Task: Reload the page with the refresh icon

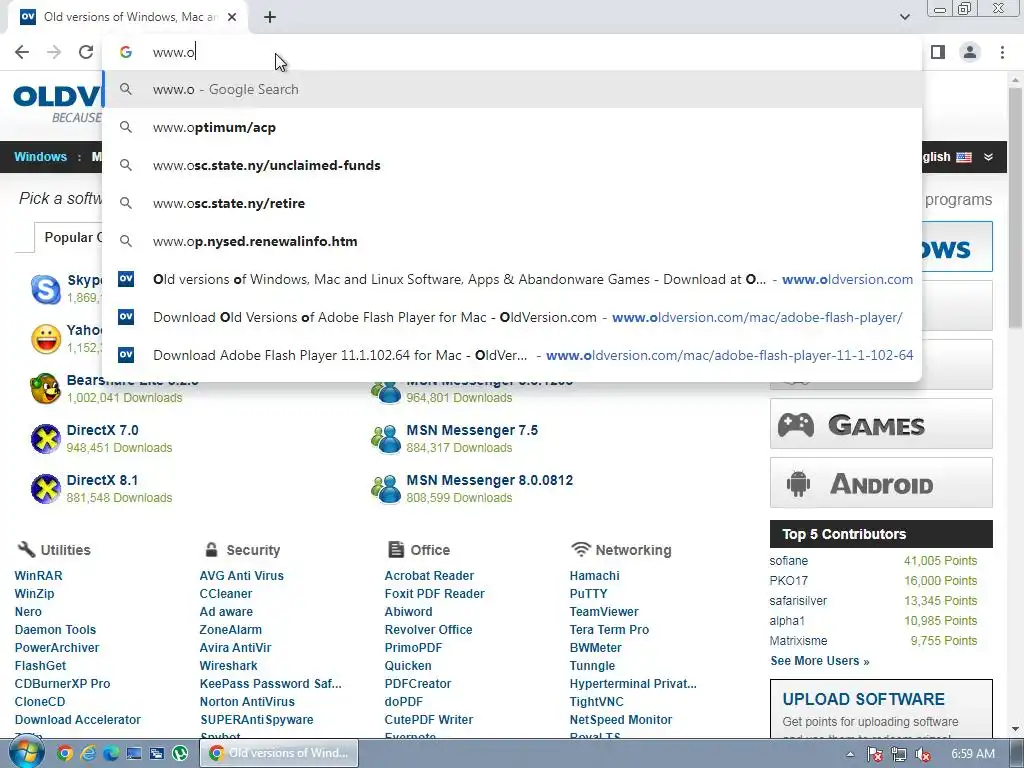Action: pos(86,52)
